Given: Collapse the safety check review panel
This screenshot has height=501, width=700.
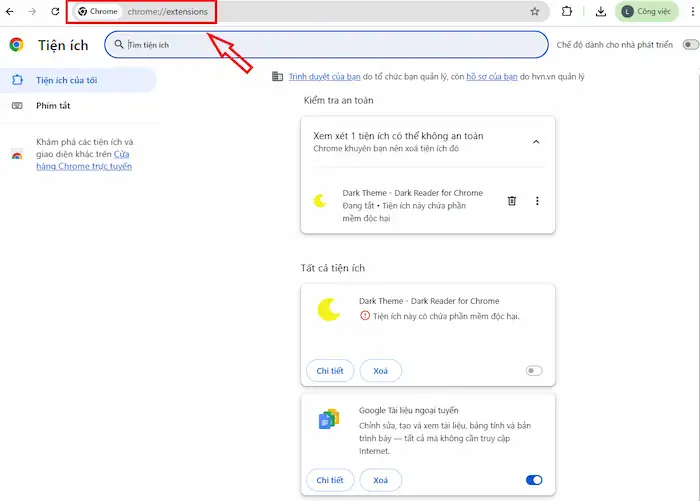Looking at the screenshot, I should 536,141.
